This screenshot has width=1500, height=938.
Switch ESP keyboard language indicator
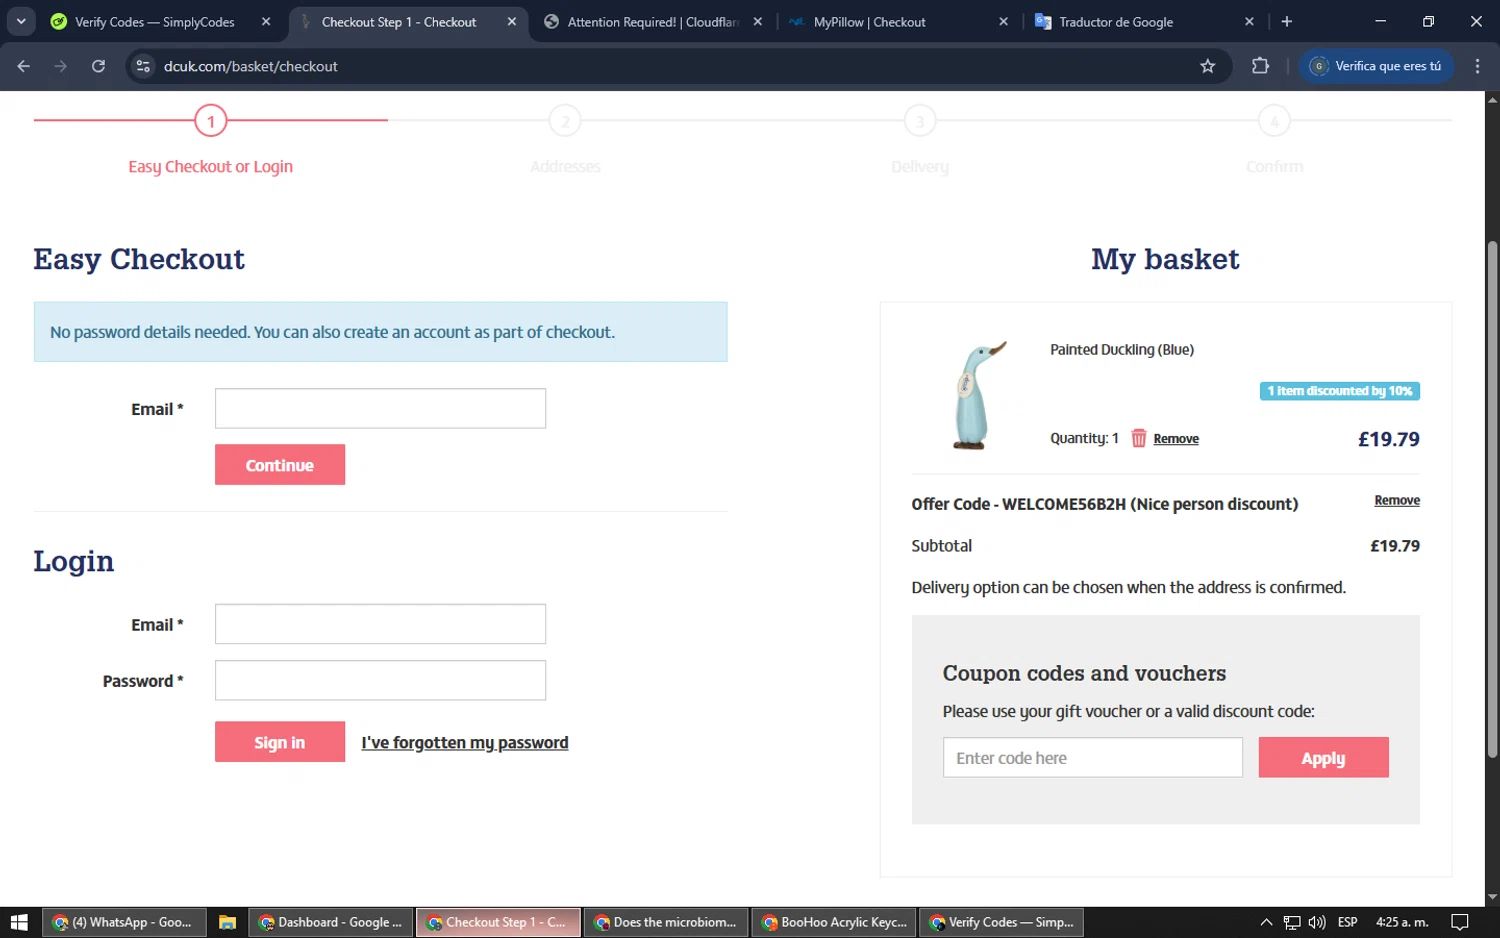pos(1348,922)
